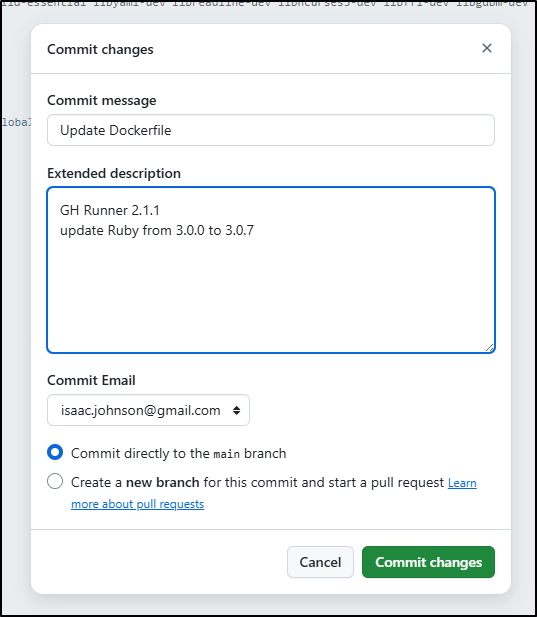Click inside the Extended description text area

click(x=271, y=270)
